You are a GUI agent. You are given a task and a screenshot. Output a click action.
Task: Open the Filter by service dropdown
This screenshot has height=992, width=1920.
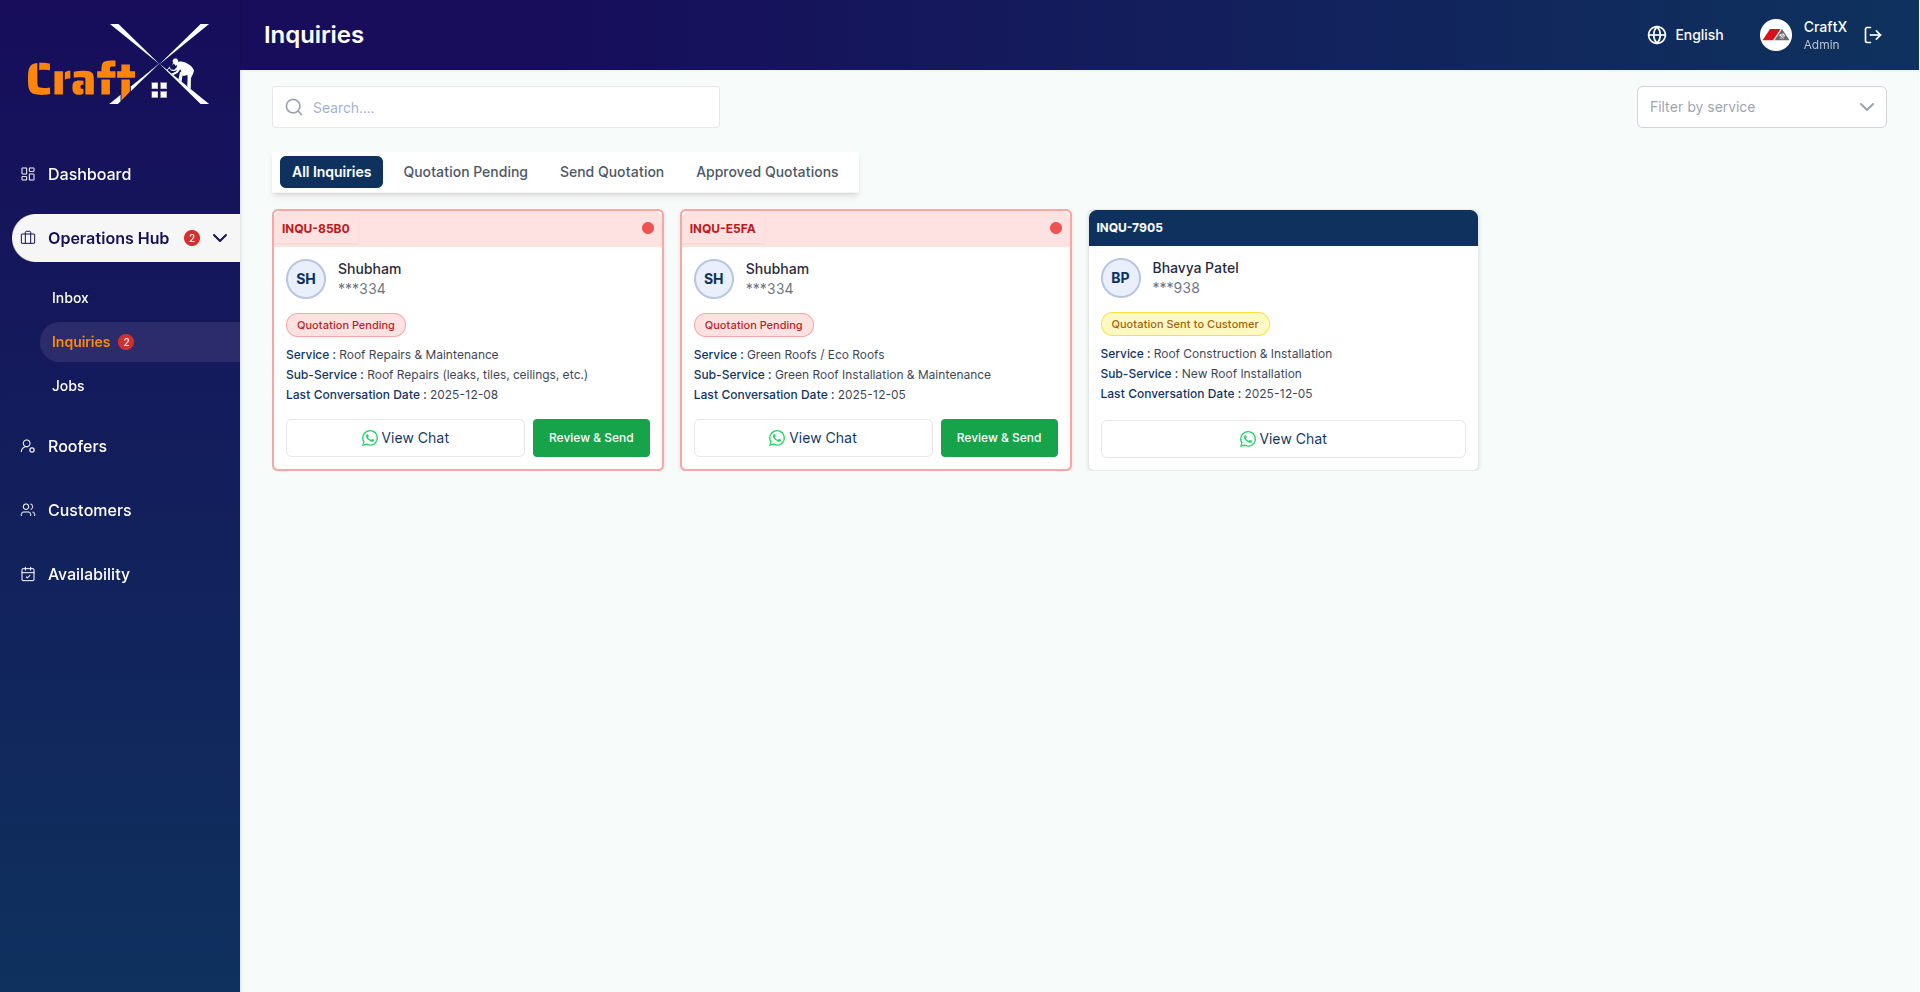[1761, 107]
